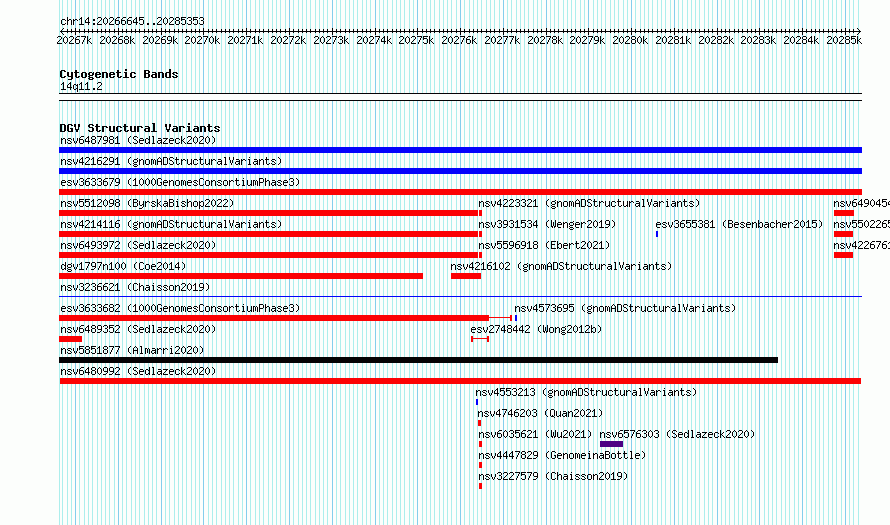Image resolution: width=890 pixels, height=525 pixels.
Task: Click thin blue line of nsv3236621
Action: coord(460,296)
